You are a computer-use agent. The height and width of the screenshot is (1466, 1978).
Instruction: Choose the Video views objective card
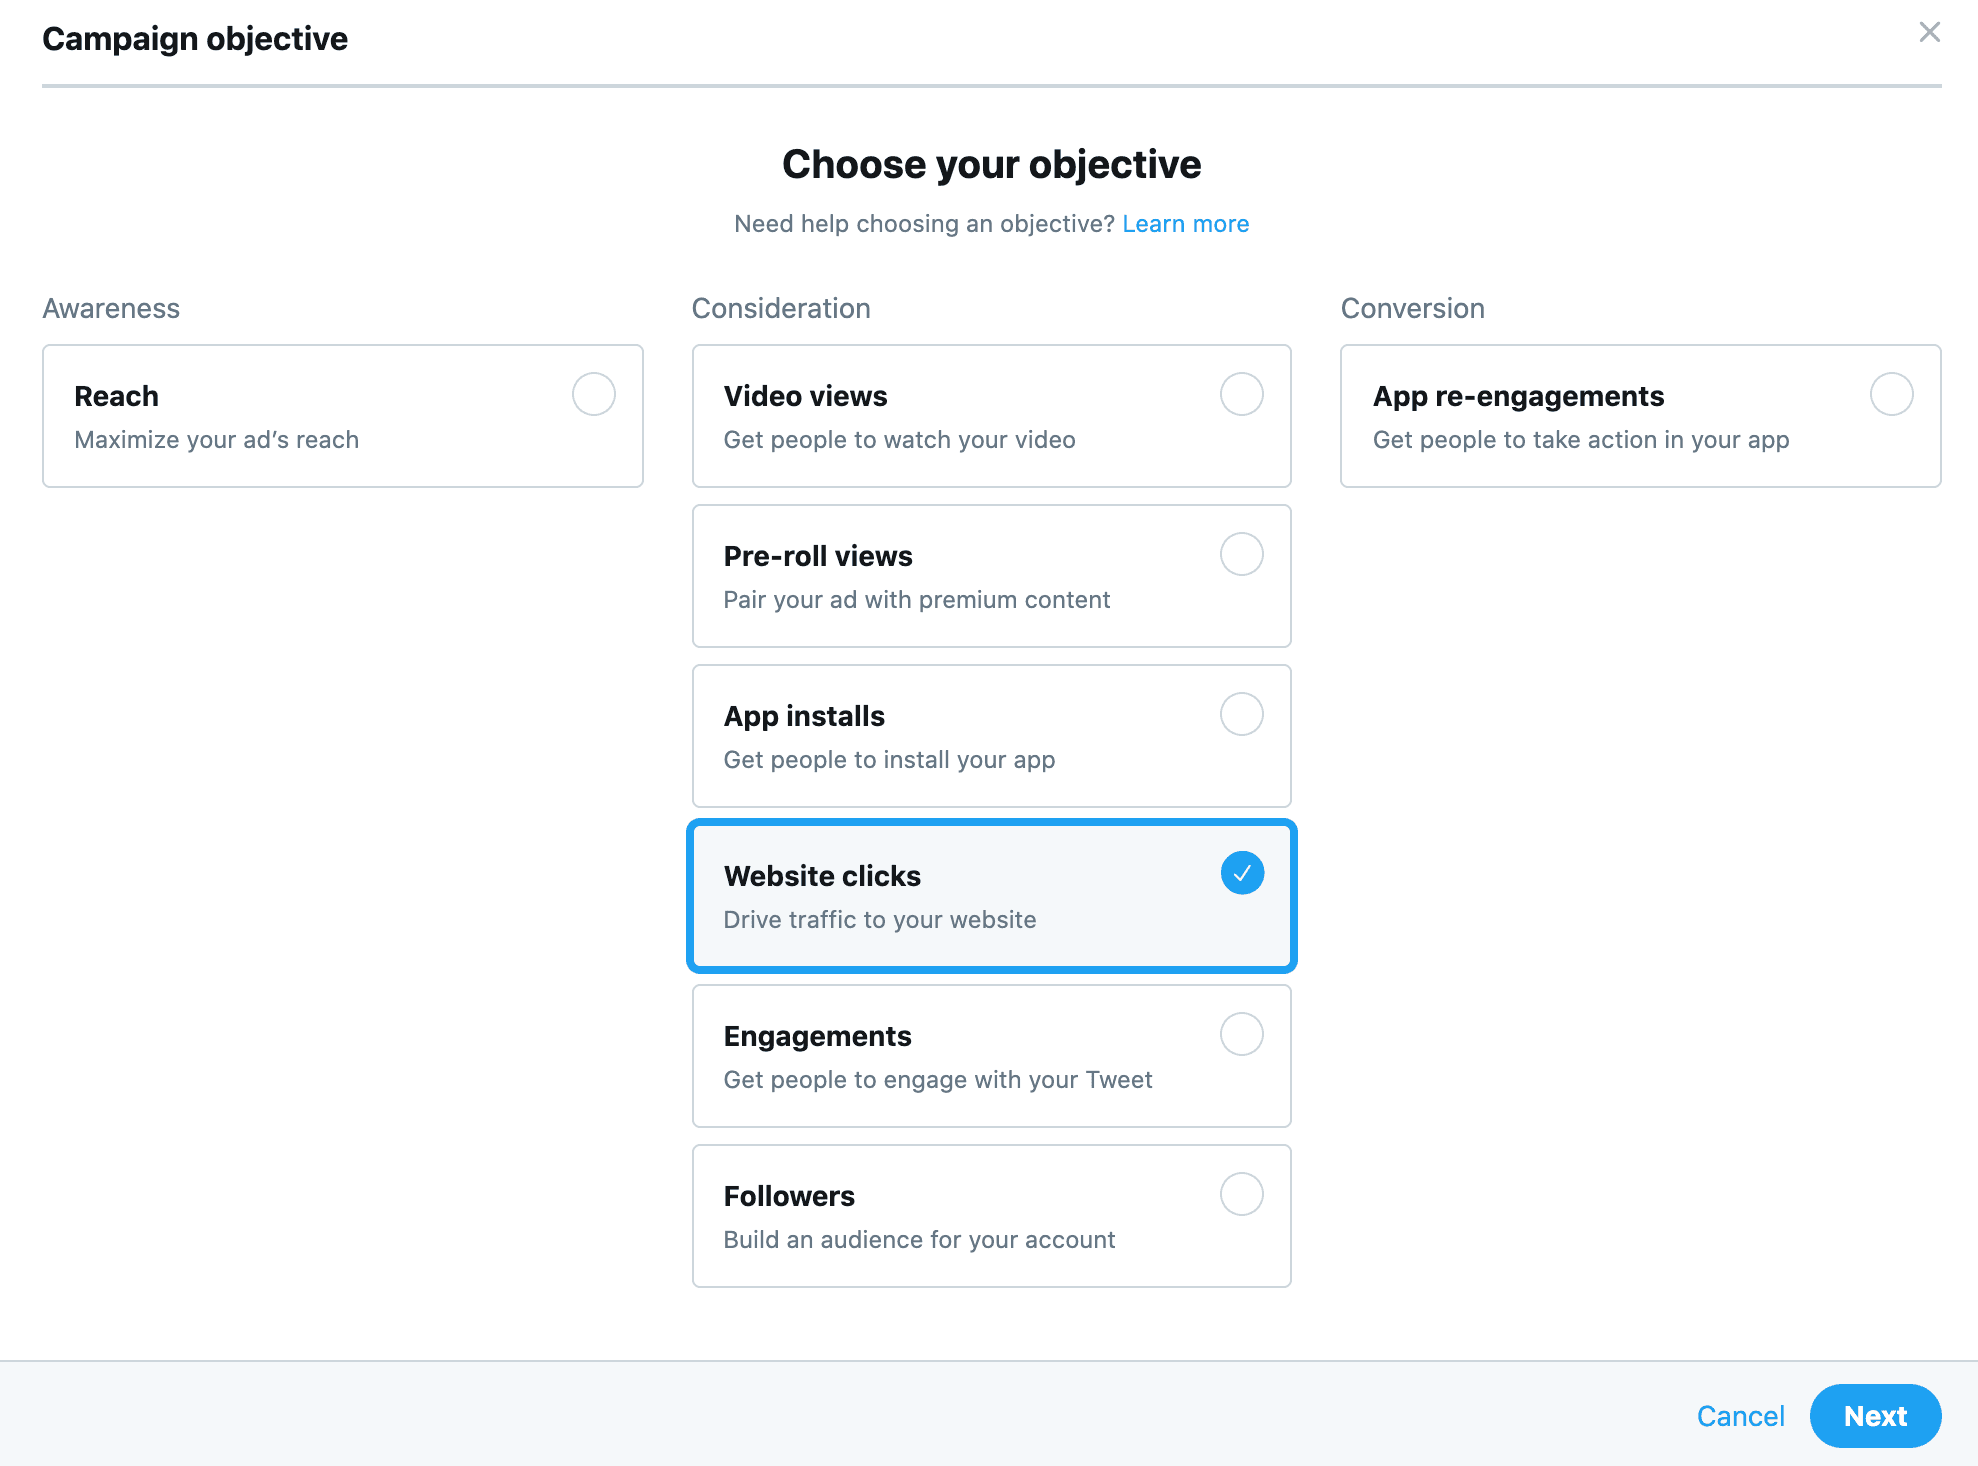point(991,416)
